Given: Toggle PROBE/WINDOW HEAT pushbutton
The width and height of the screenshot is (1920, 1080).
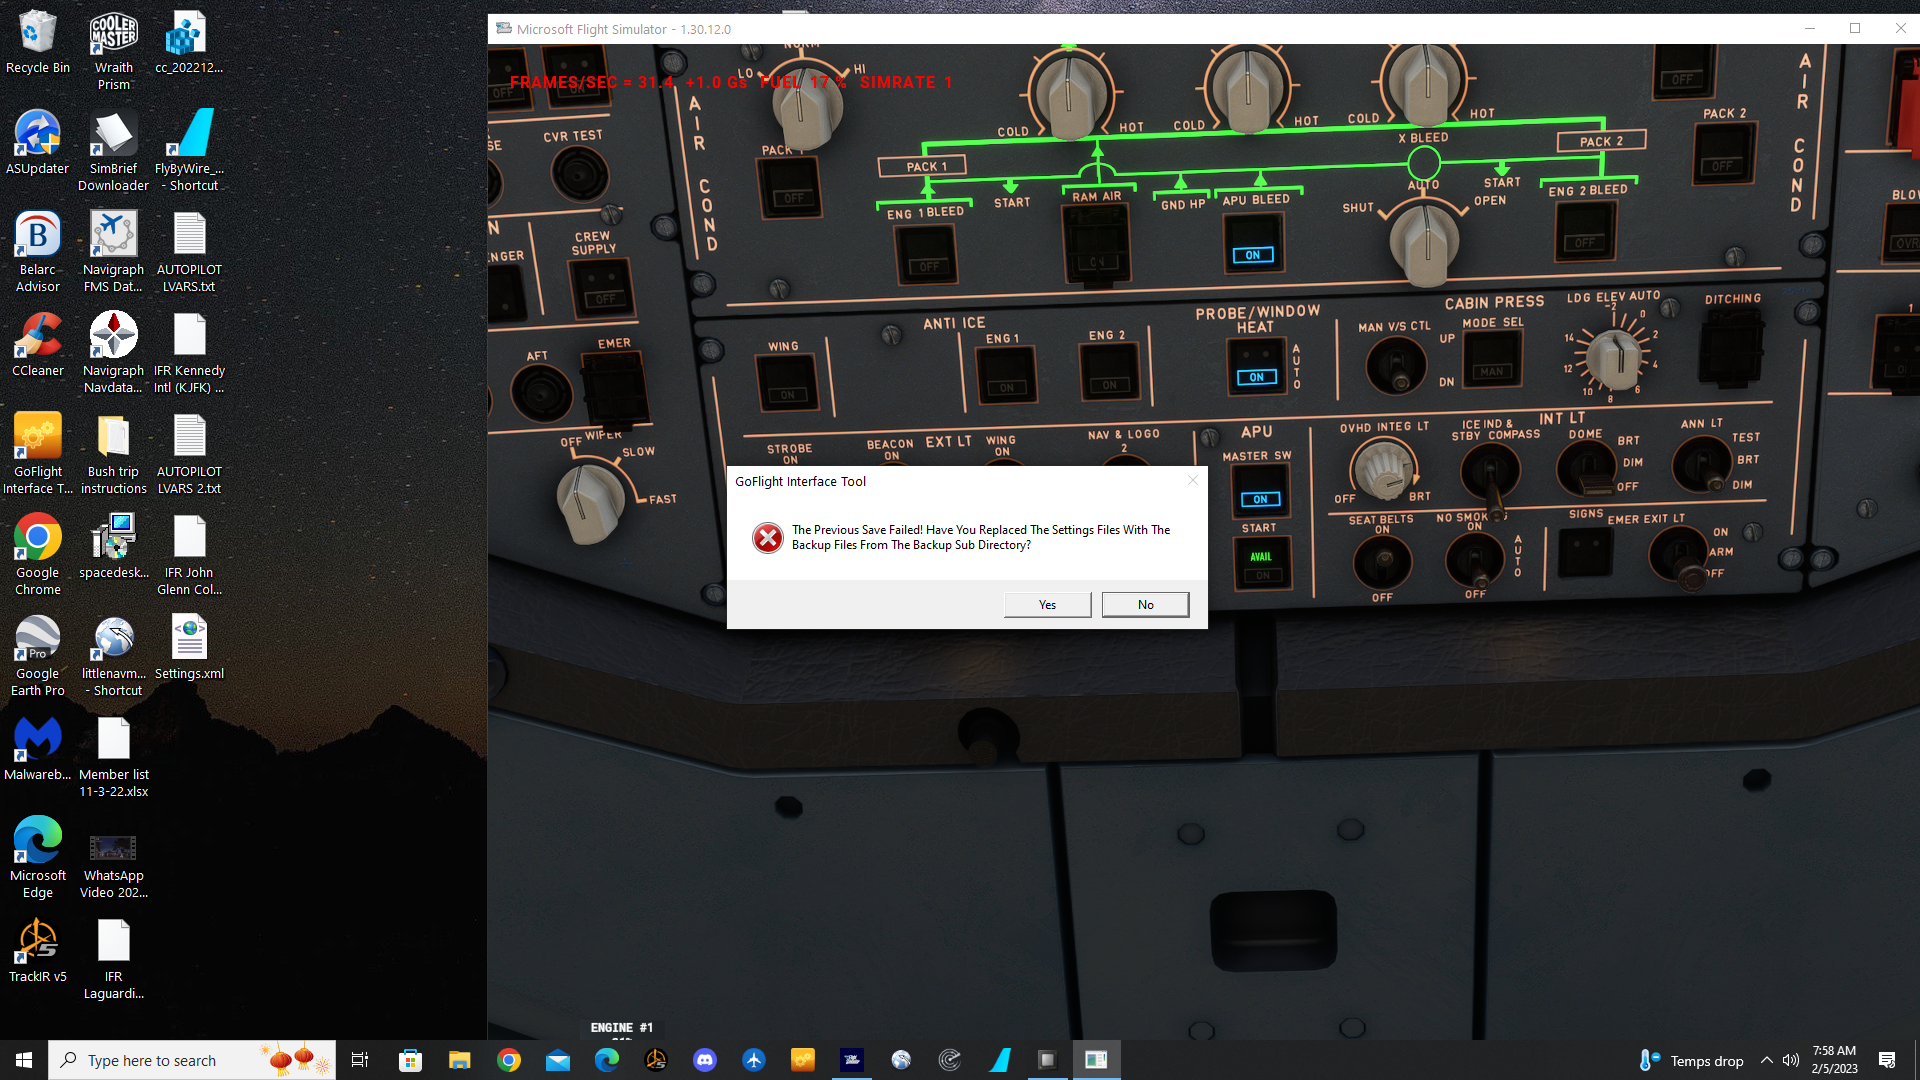Looking at the screenshot, I should [1257, 366].
